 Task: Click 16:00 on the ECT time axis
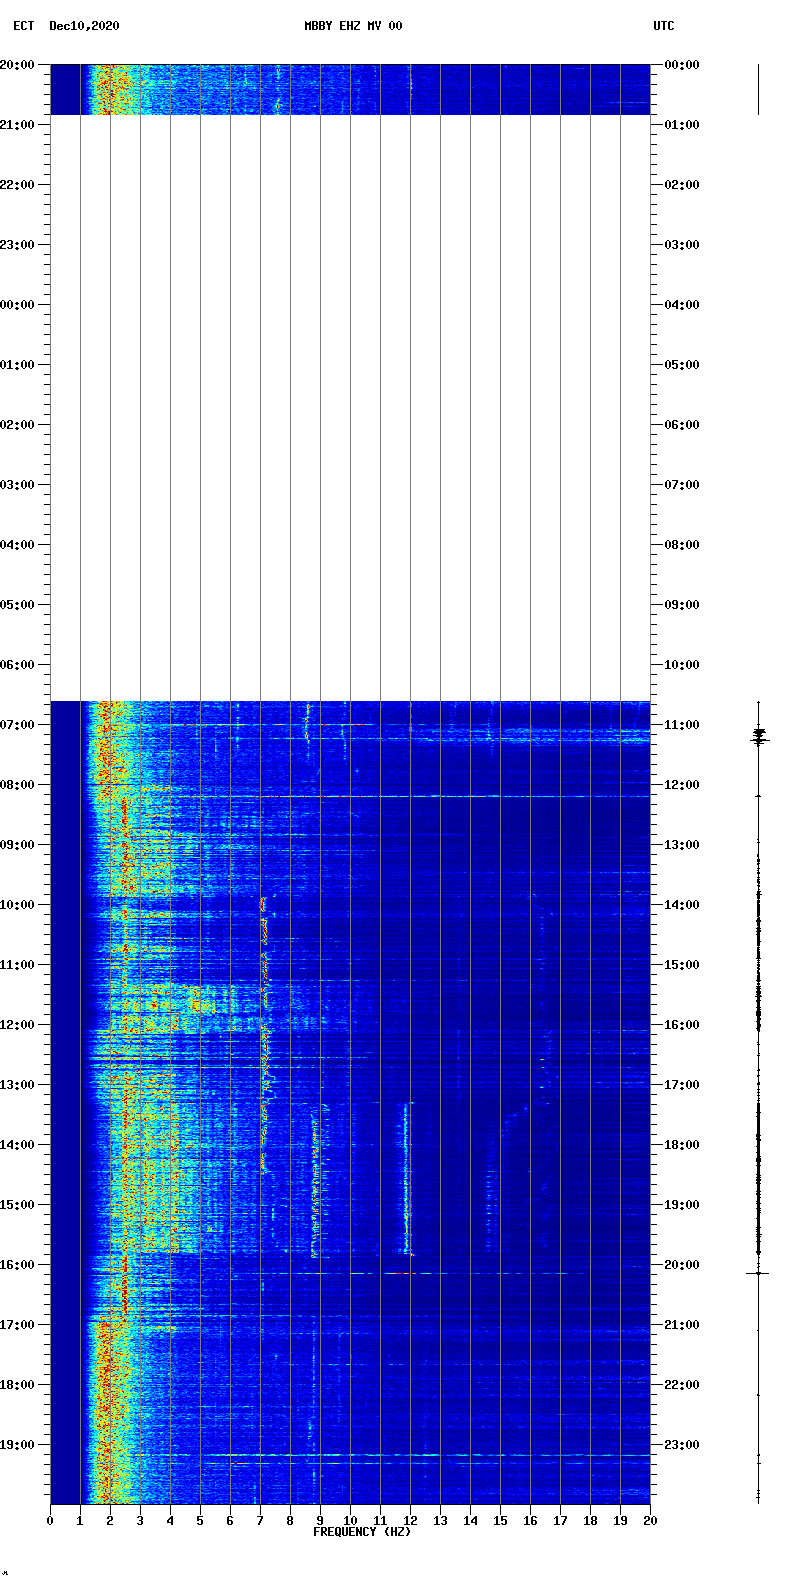pos(18,1265)
